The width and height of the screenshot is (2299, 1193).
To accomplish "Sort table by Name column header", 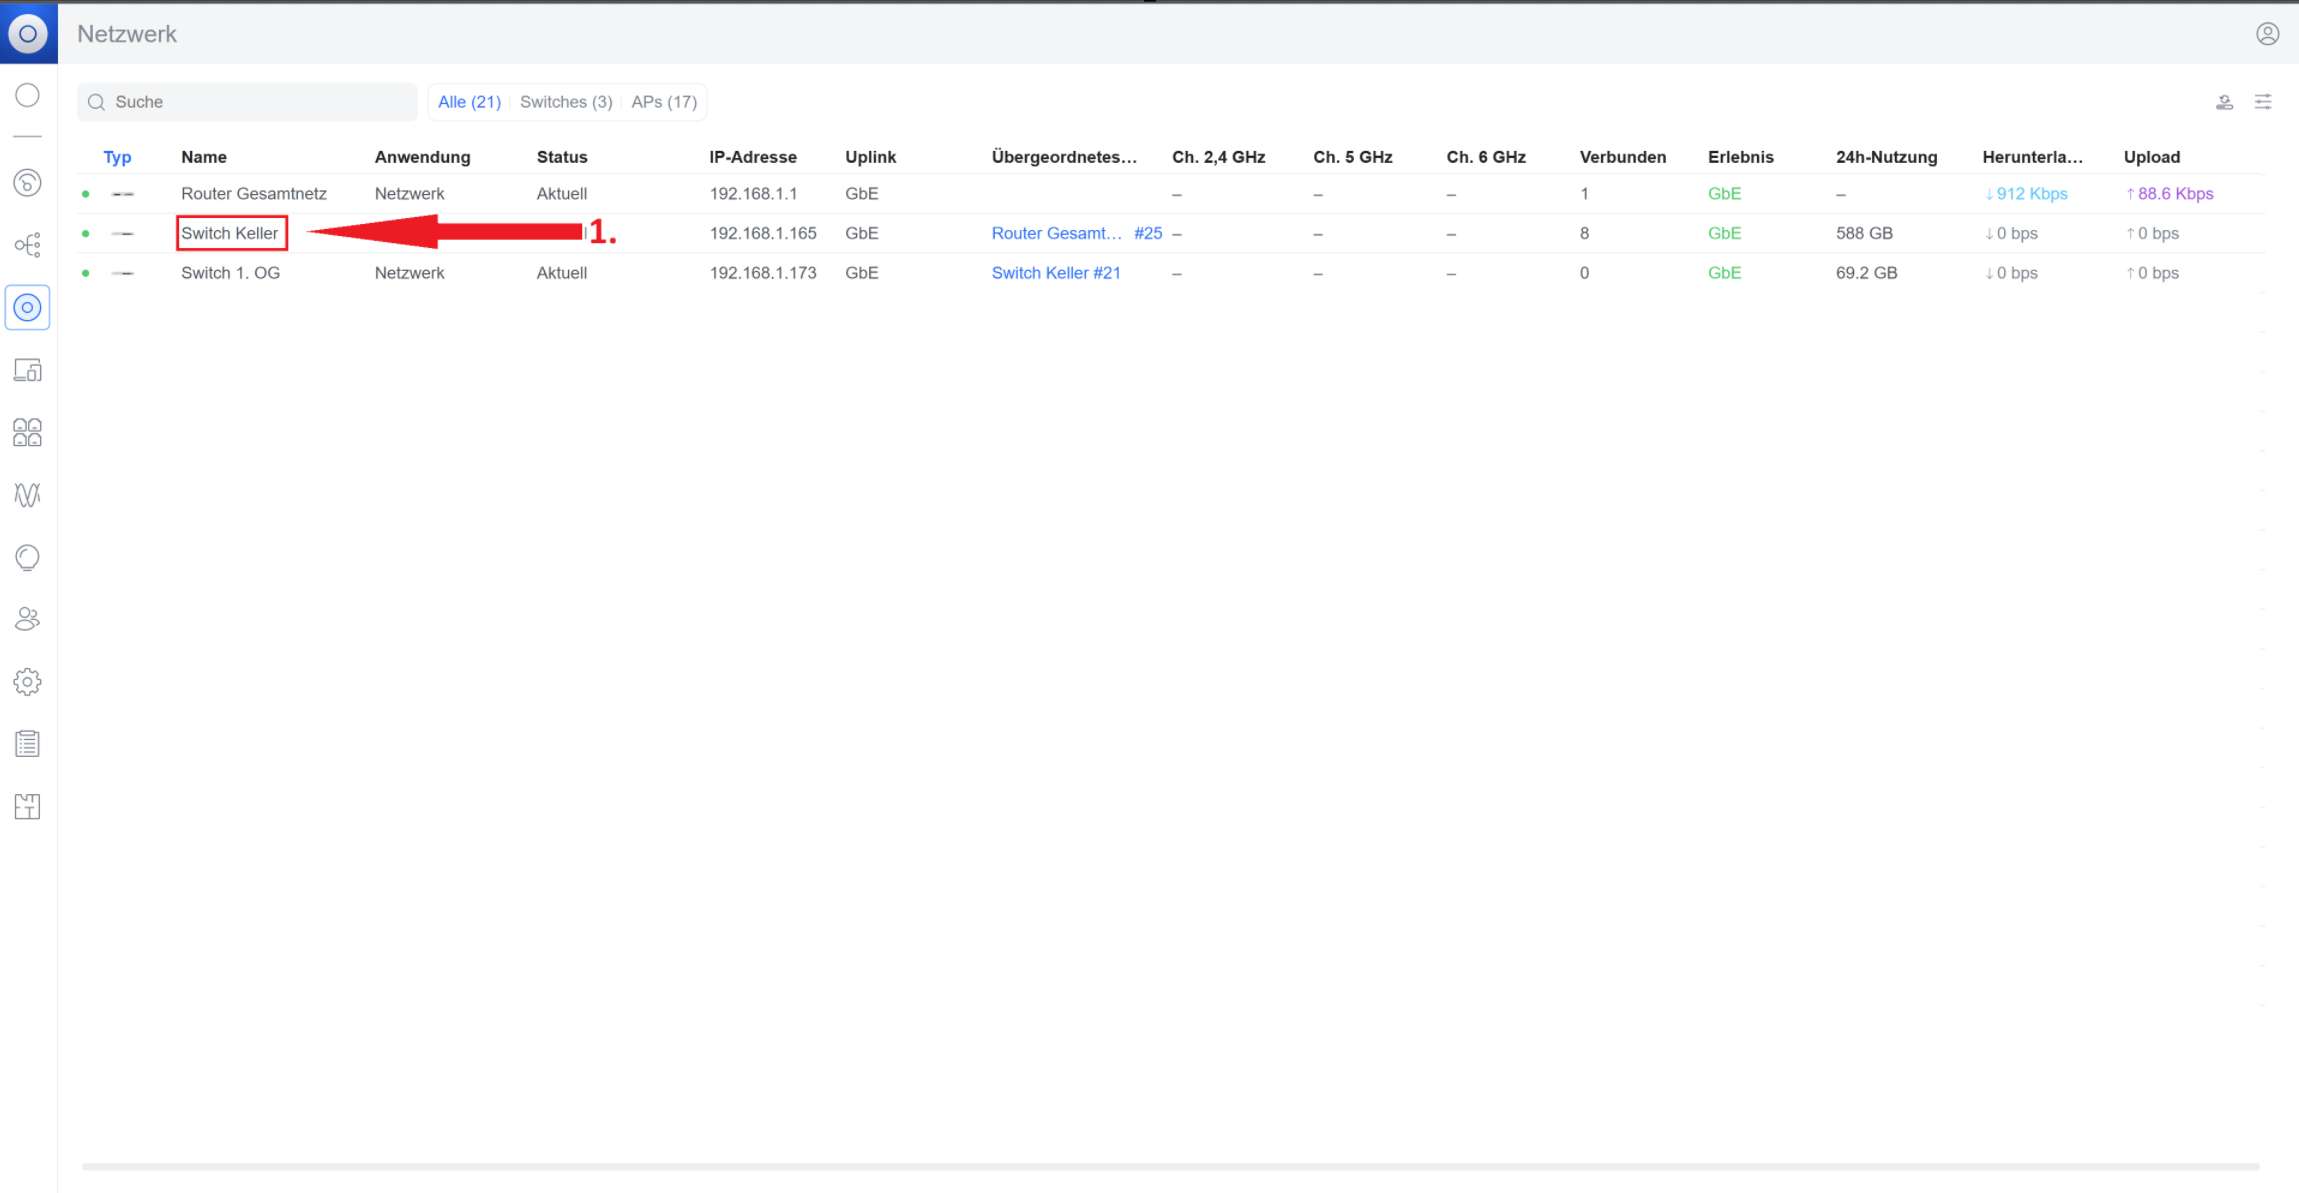I will click(x=204, y=157).
